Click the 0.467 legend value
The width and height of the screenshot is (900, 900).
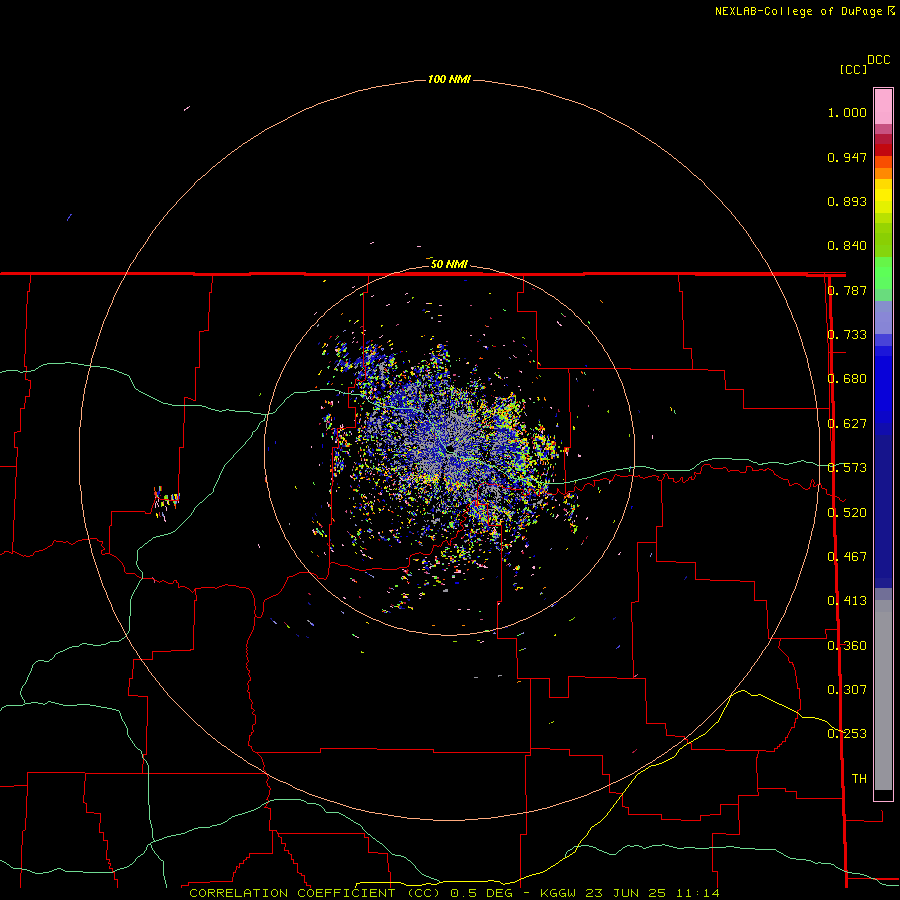pyautogui.click(x=847, y=557)
